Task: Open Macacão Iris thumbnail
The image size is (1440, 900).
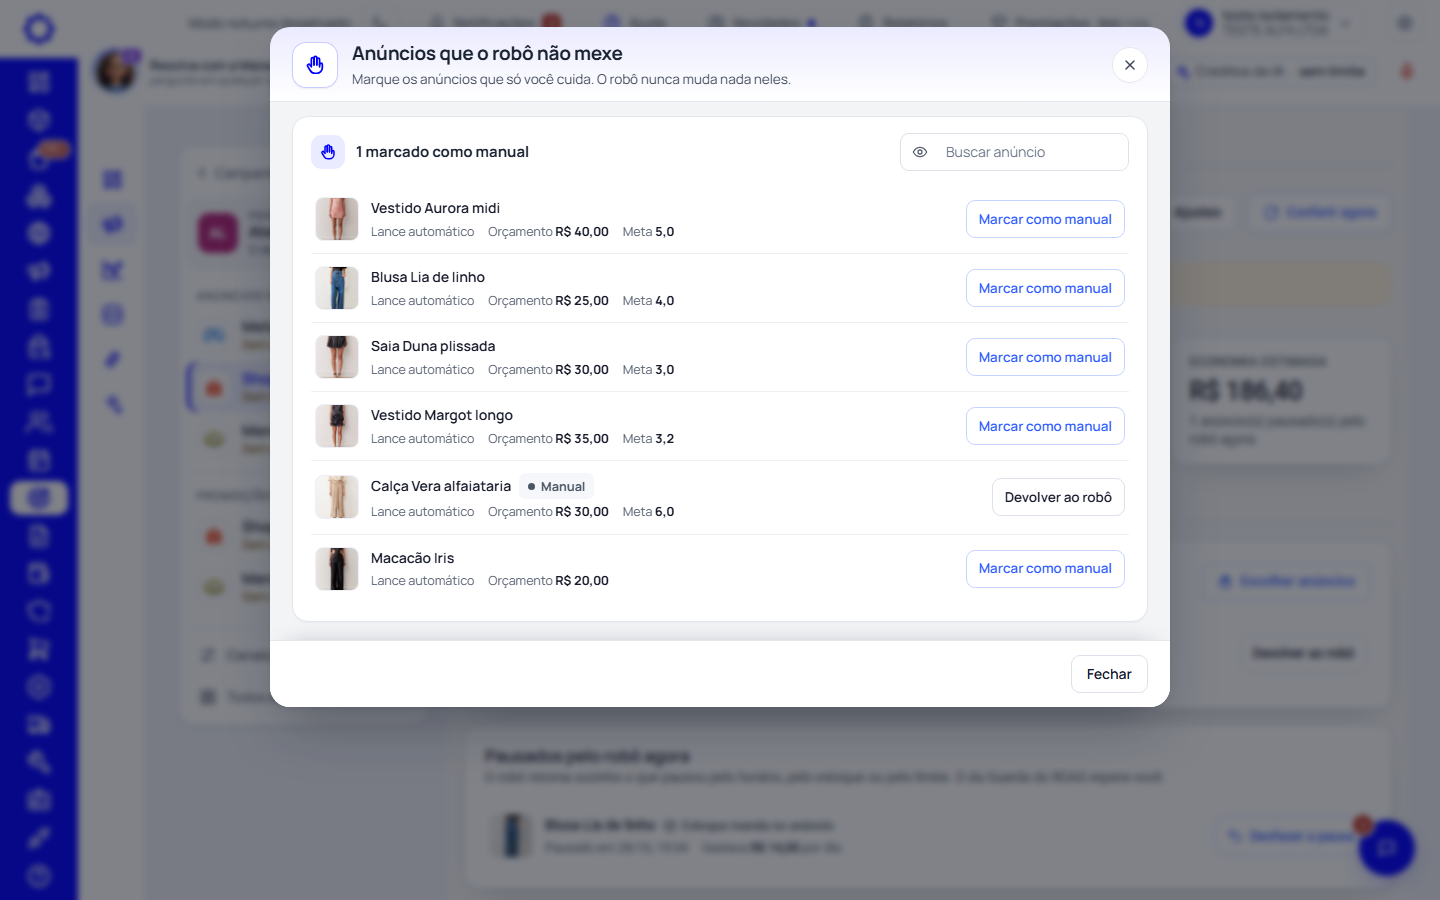Action: 337,568
